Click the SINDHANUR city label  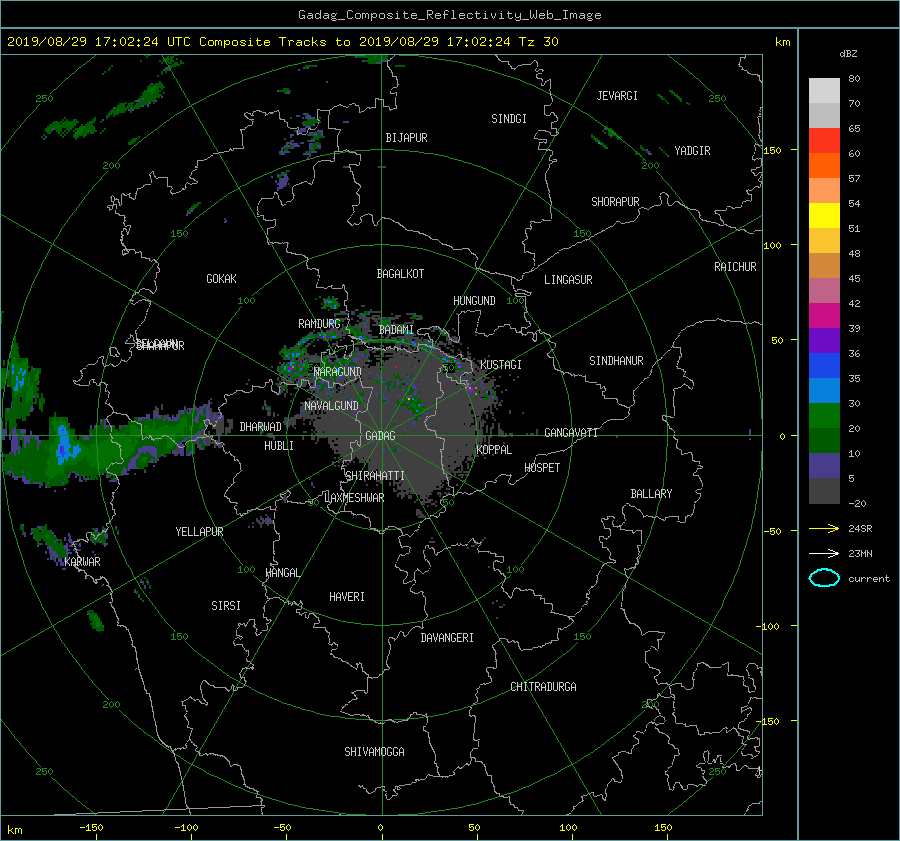pyautogui.click(x=616, y=361)
